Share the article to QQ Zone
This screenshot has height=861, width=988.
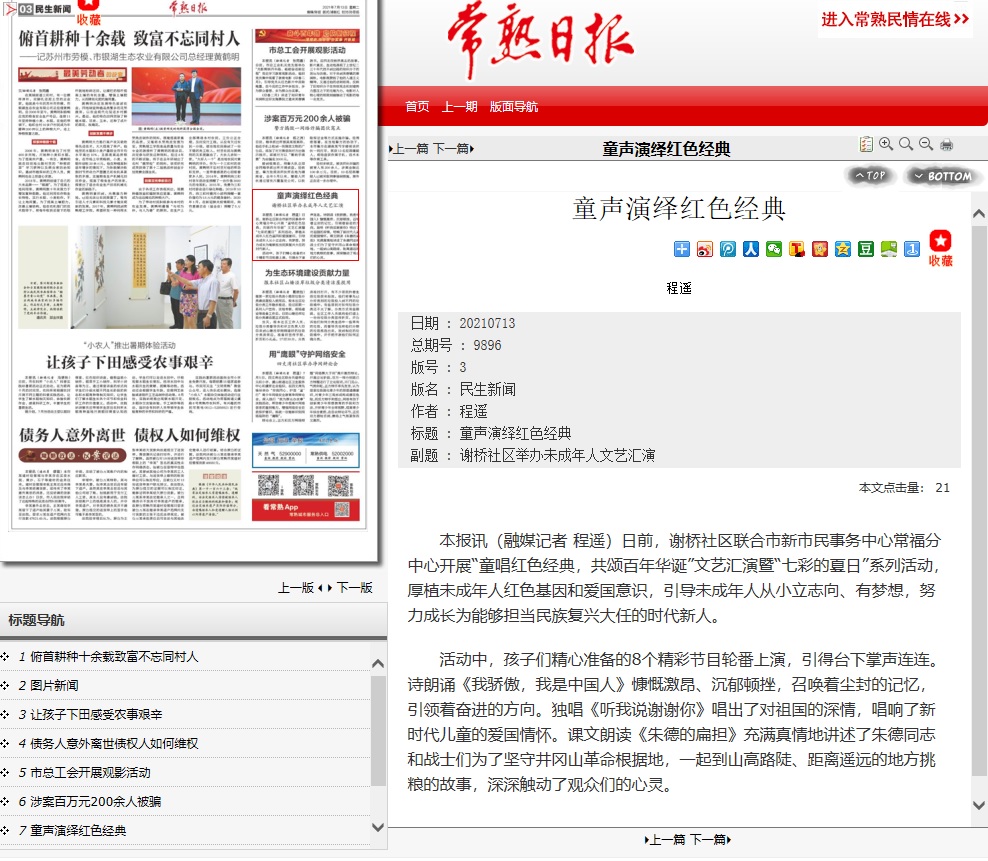click(843, 249)
